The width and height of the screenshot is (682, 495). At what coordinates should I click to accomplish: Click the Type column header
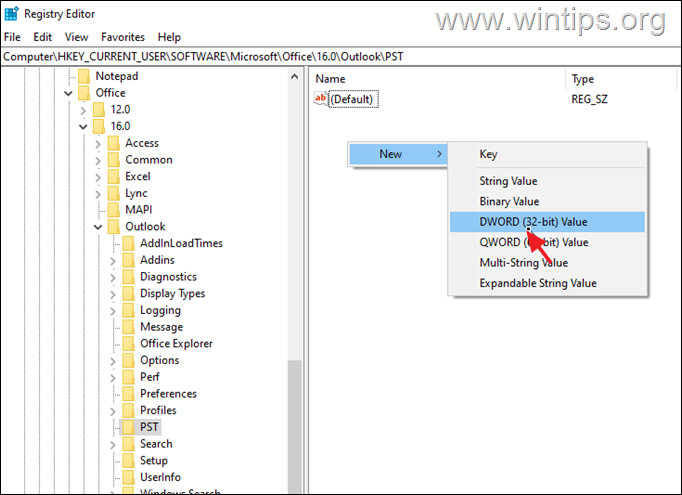click(x=583, y=79)
